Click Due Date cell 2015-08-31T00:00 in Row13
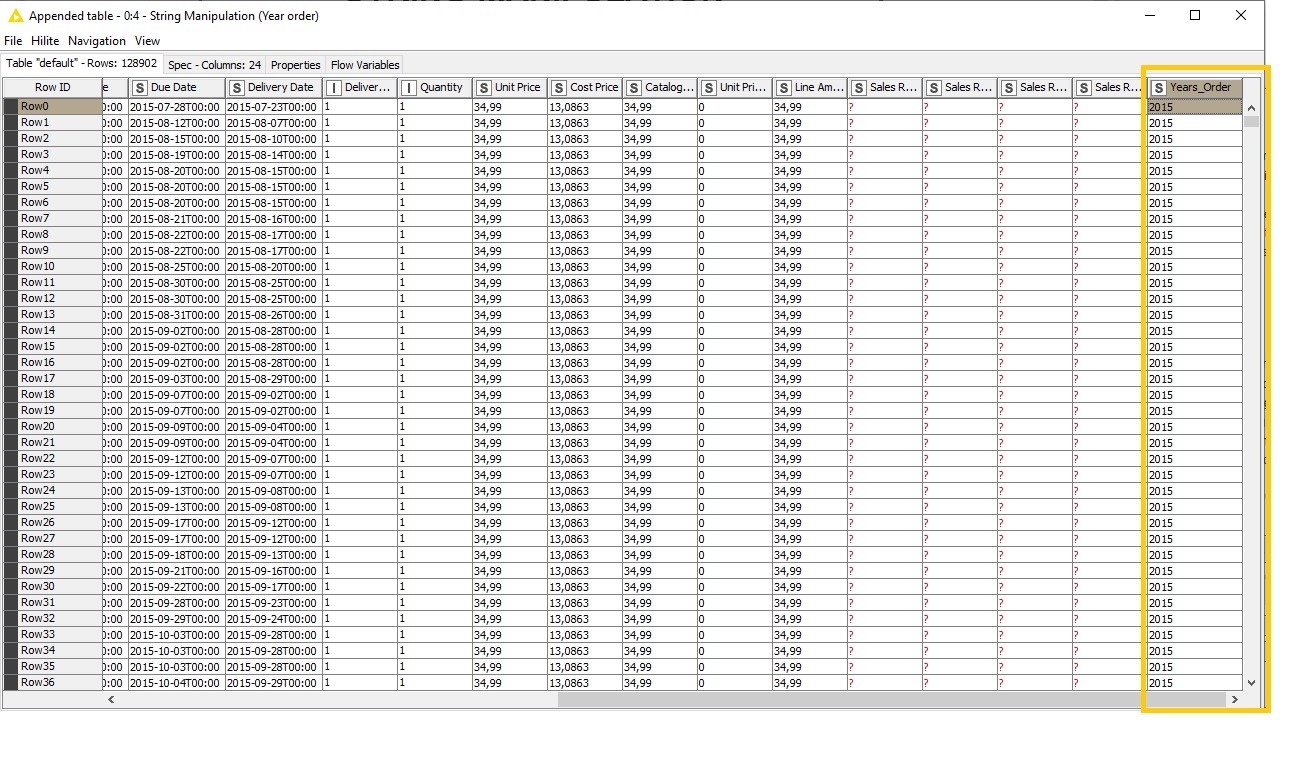The image size is (1292, 766). [177, 315]
